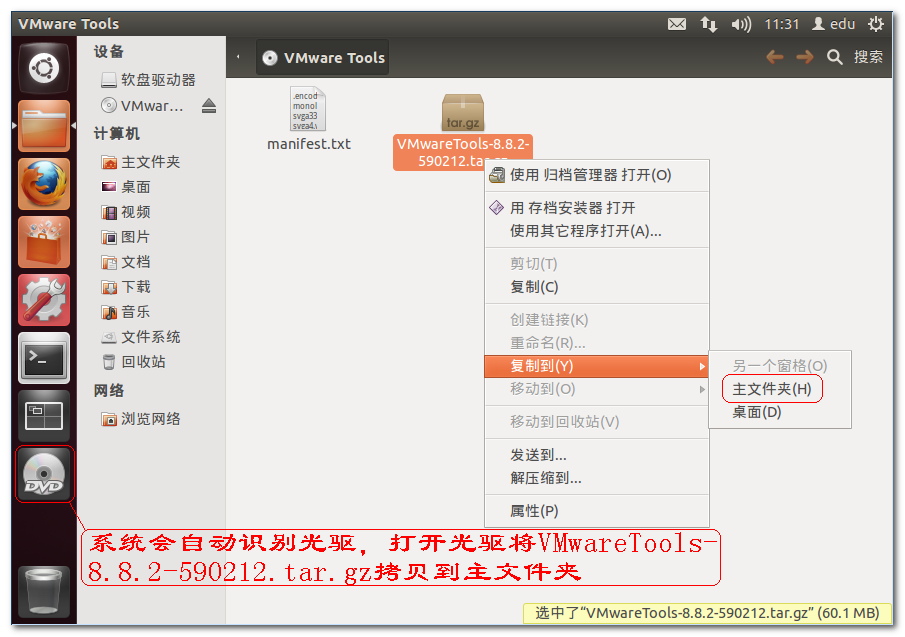Launch the Terminal from the dock

tap(44, 358)
